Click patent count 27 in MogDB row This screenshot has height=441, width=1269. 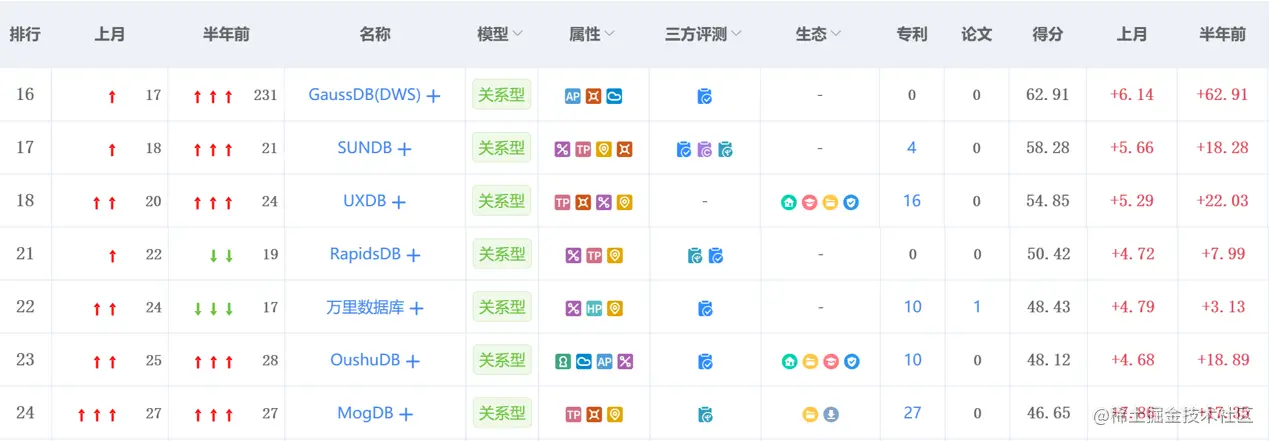click(x=912, y=413)
